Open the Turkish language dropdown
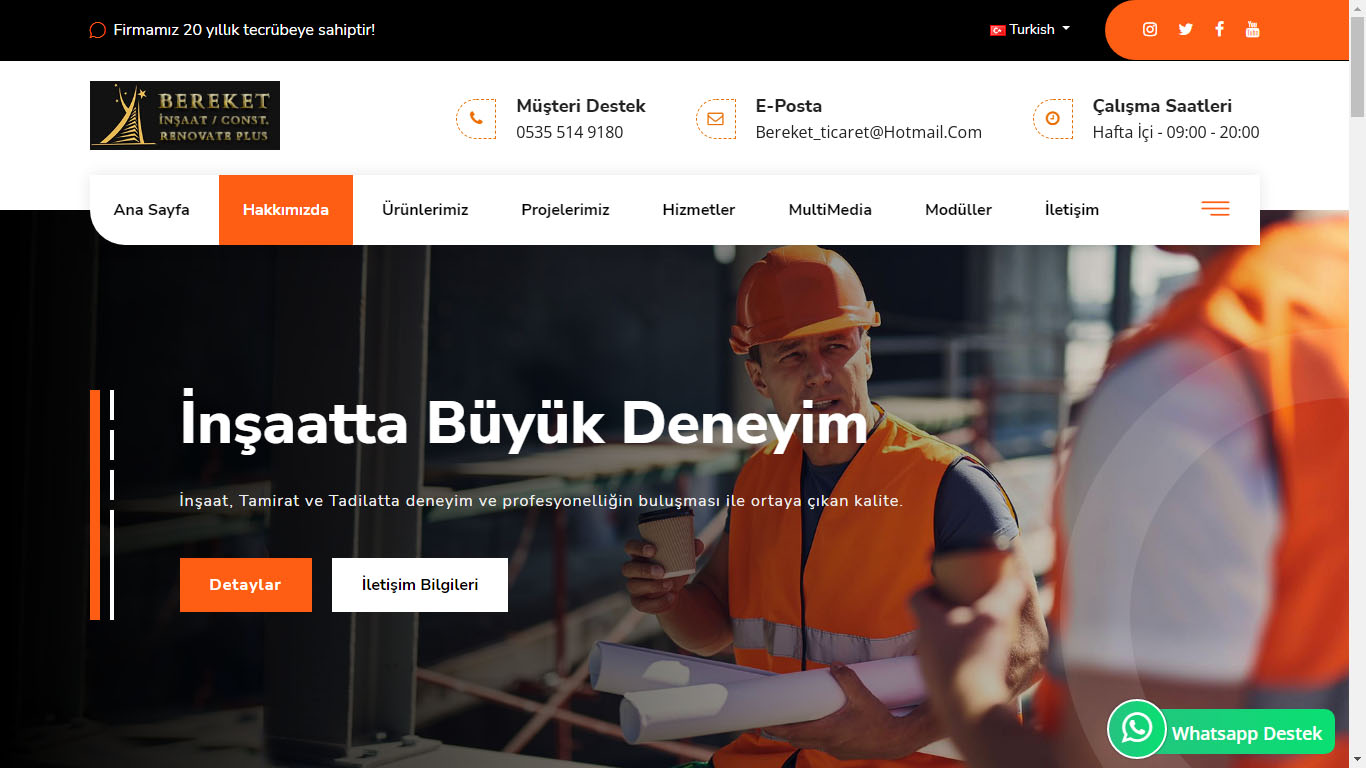The width and height of the screenshot is (1366, 768). click(1030, 30)
